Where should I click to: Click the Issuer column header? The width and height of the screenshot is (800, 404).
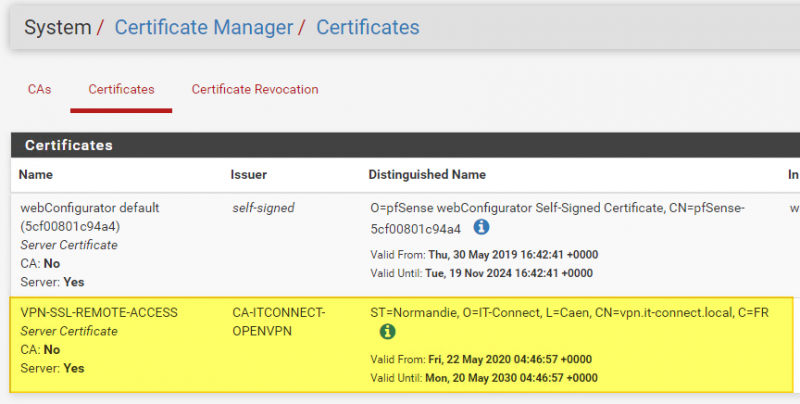click(249, 174)
